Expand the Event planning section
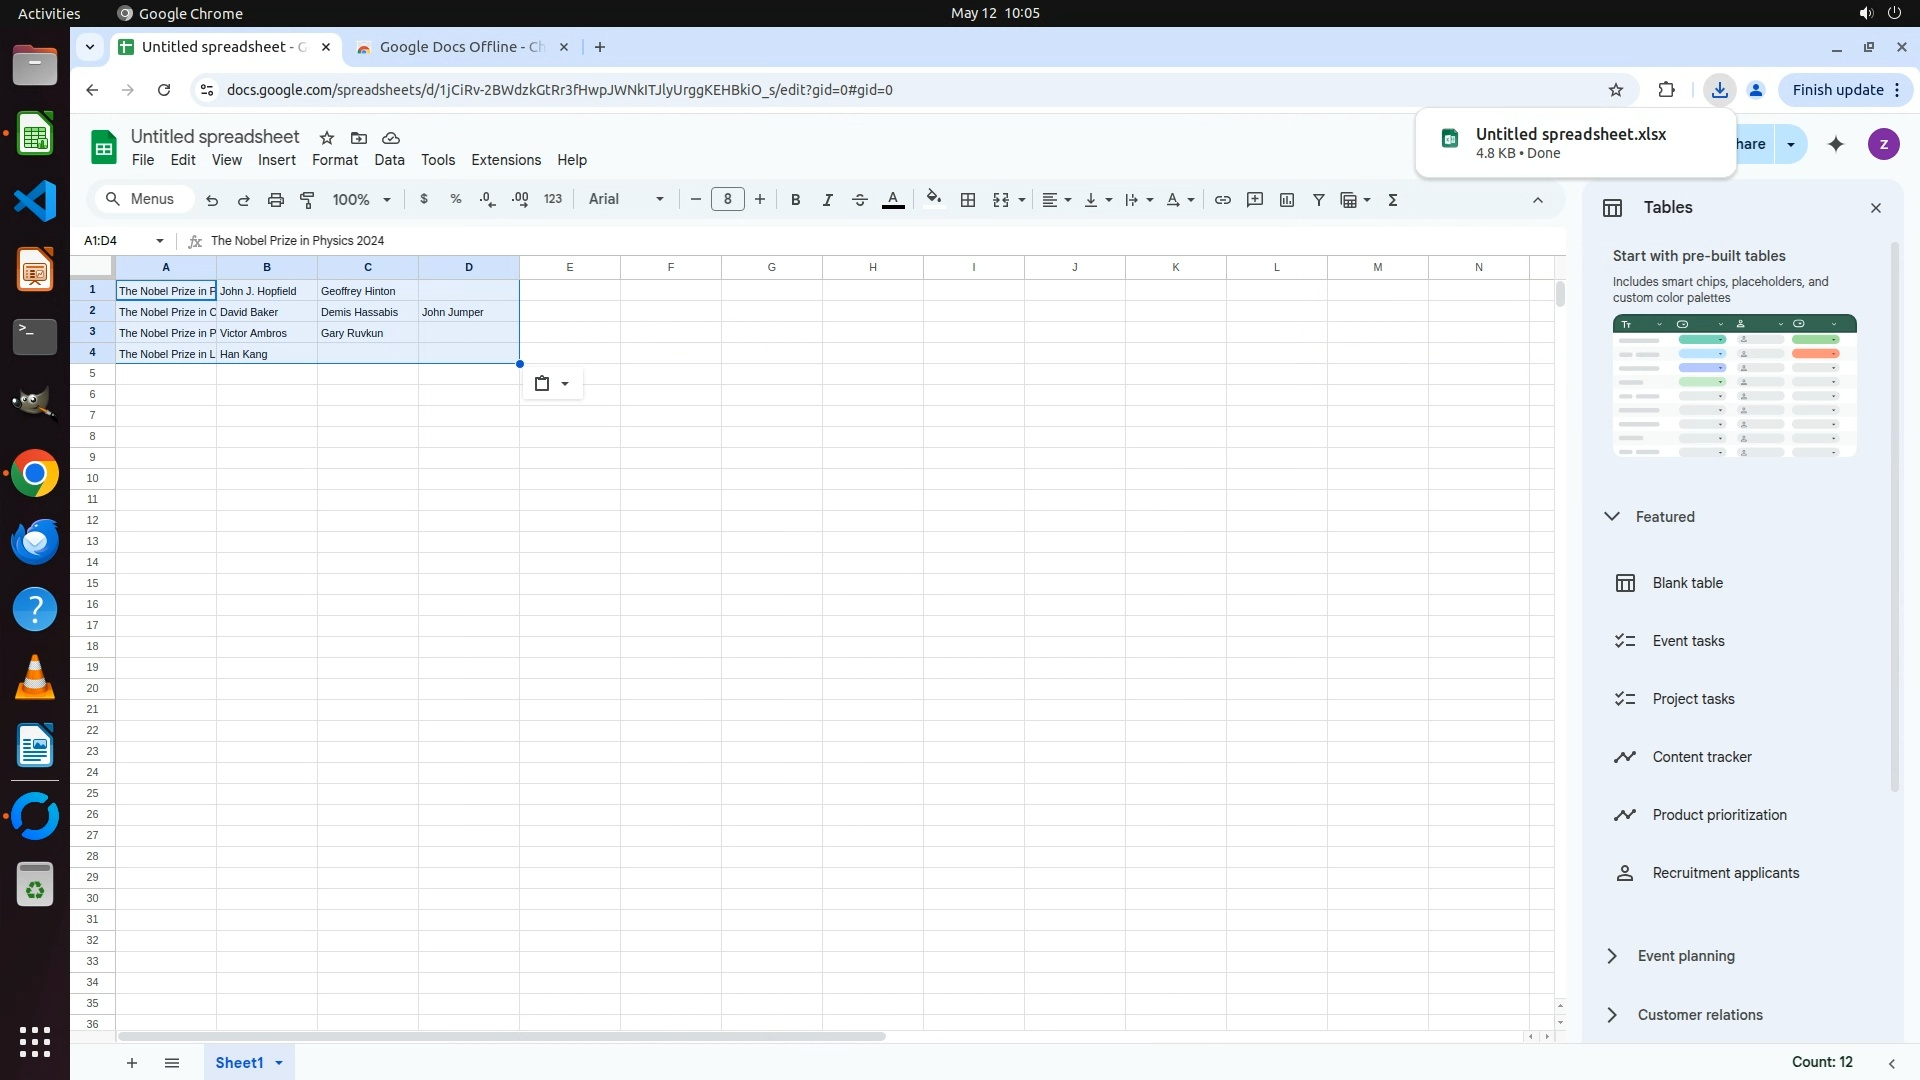This screenshot has width=1920, height=1080. coord(1685,956)
